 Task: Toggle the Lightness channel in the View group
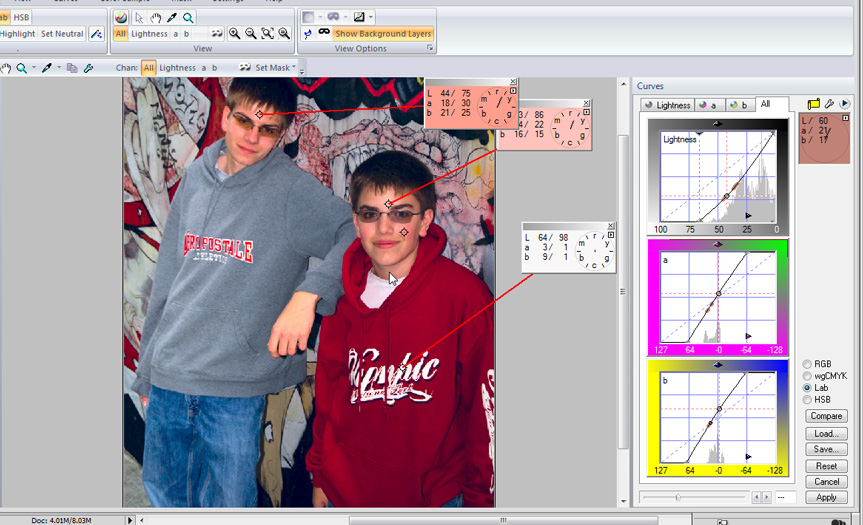(149, 34)
